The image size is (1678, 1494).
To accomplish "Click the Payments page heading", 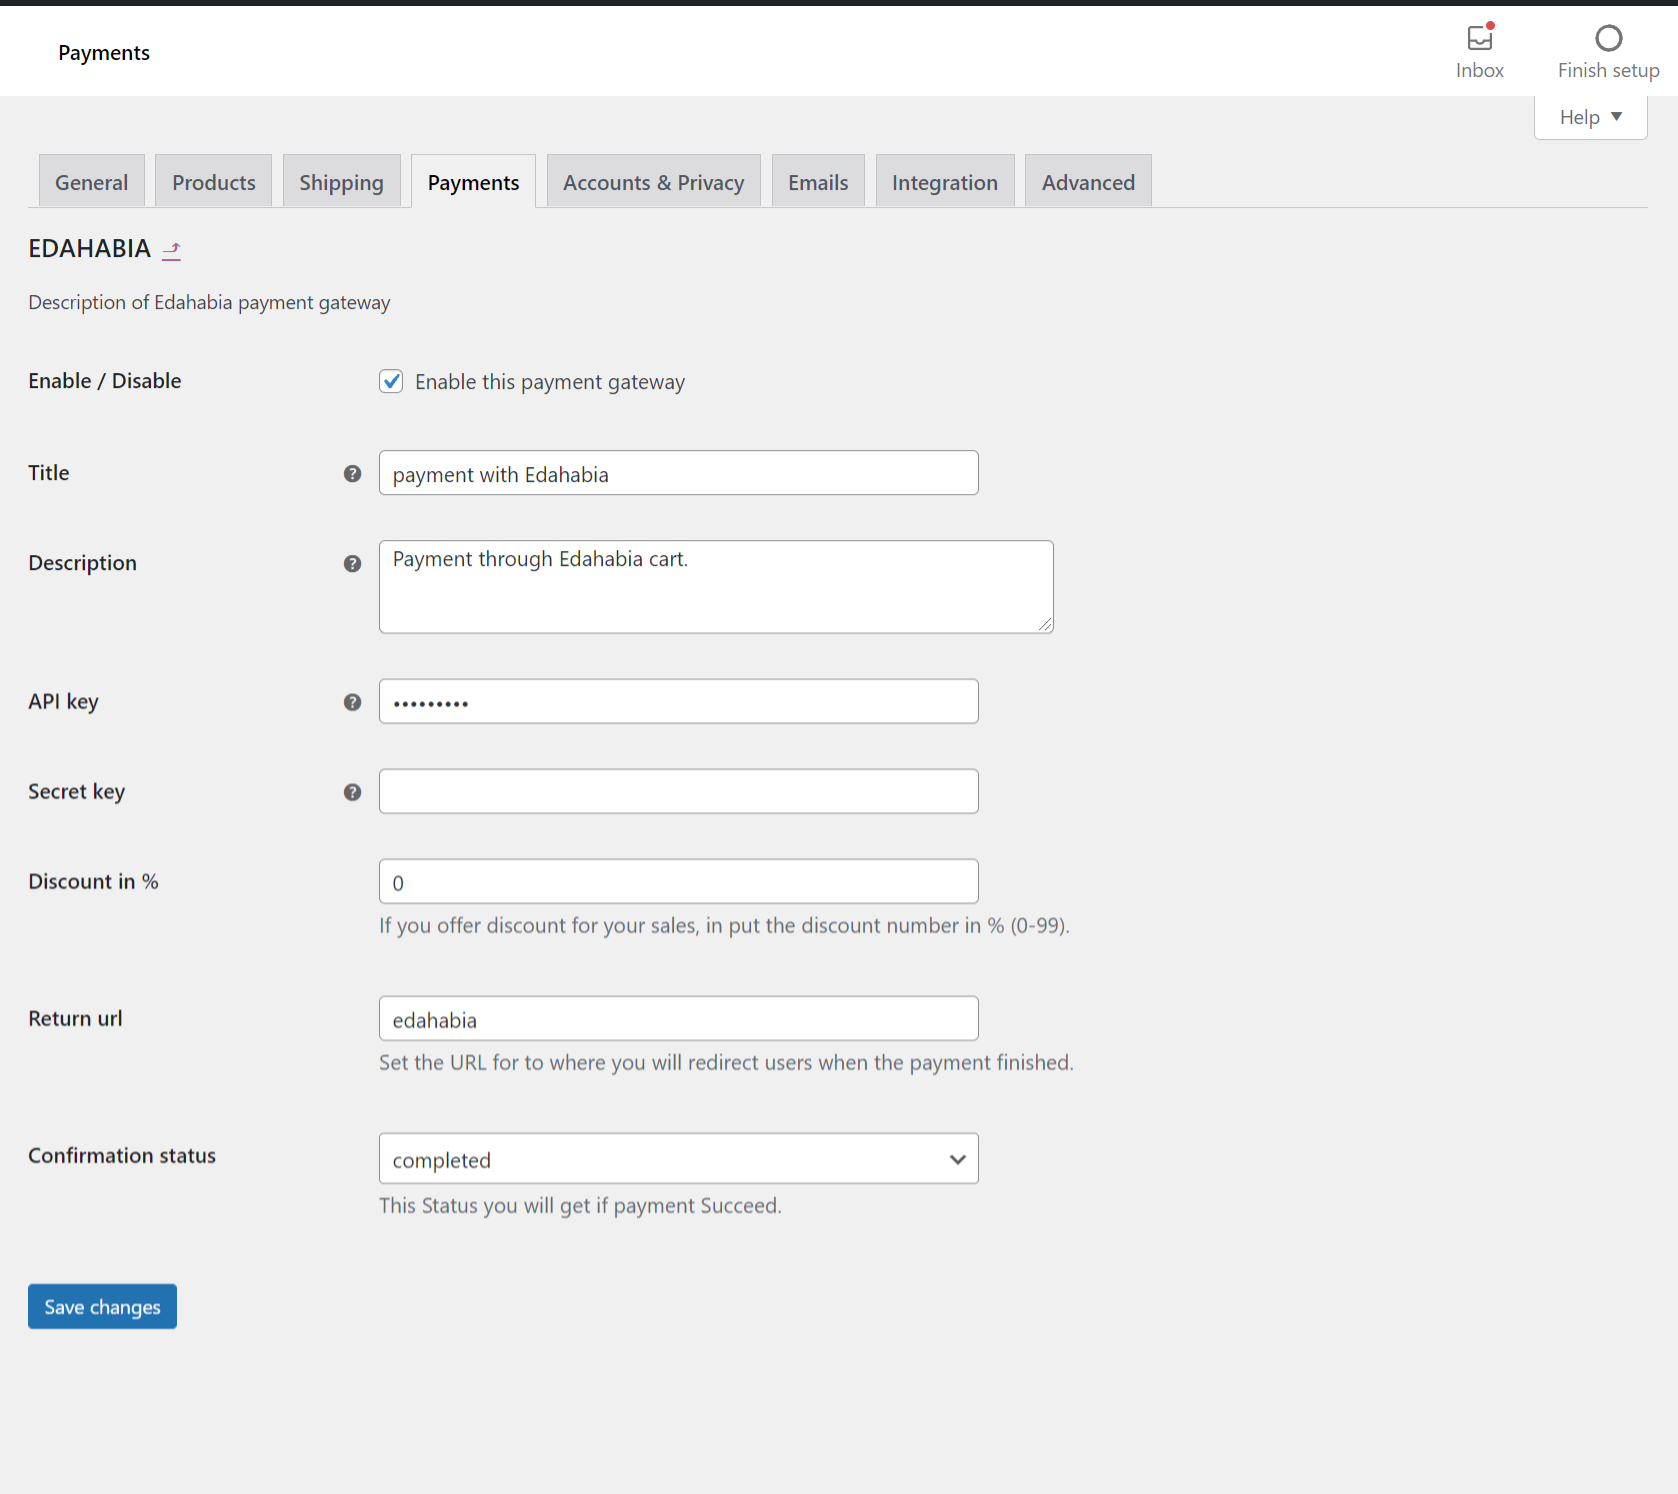I will coord(104,53).
